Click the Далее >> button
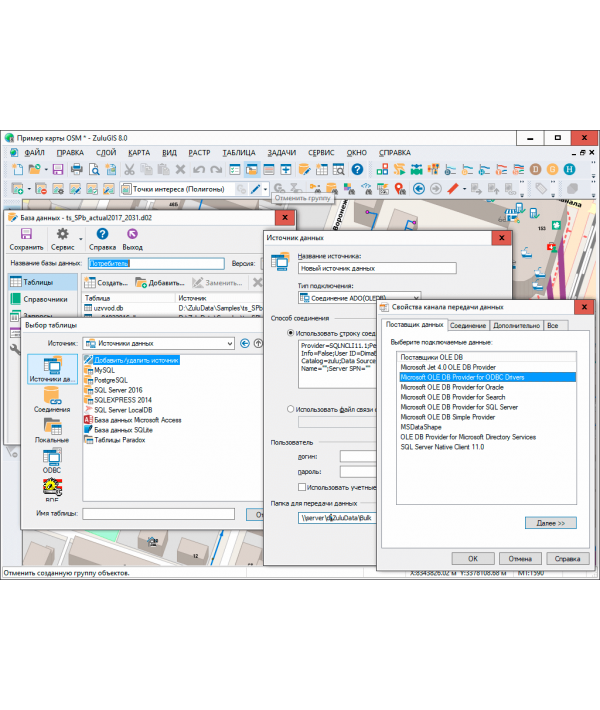 551,523
